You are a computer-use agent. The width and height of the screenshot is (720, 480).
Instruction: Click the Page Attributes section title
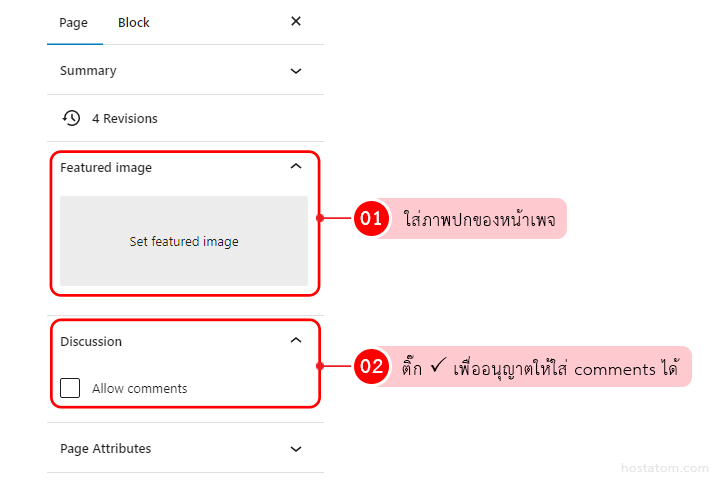[105, 449]
